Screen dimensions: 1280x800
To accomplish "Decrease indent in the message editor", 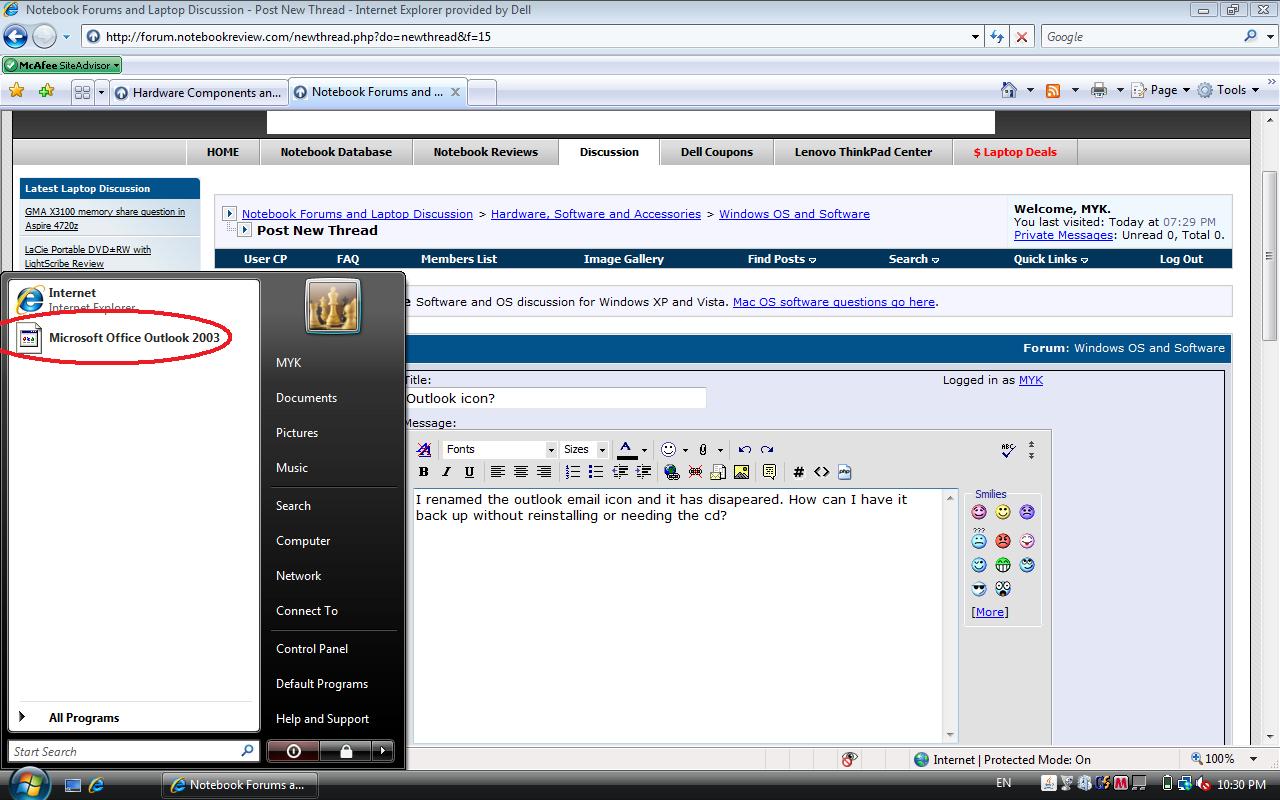I will pyautogui.click(x=619, y=472).
